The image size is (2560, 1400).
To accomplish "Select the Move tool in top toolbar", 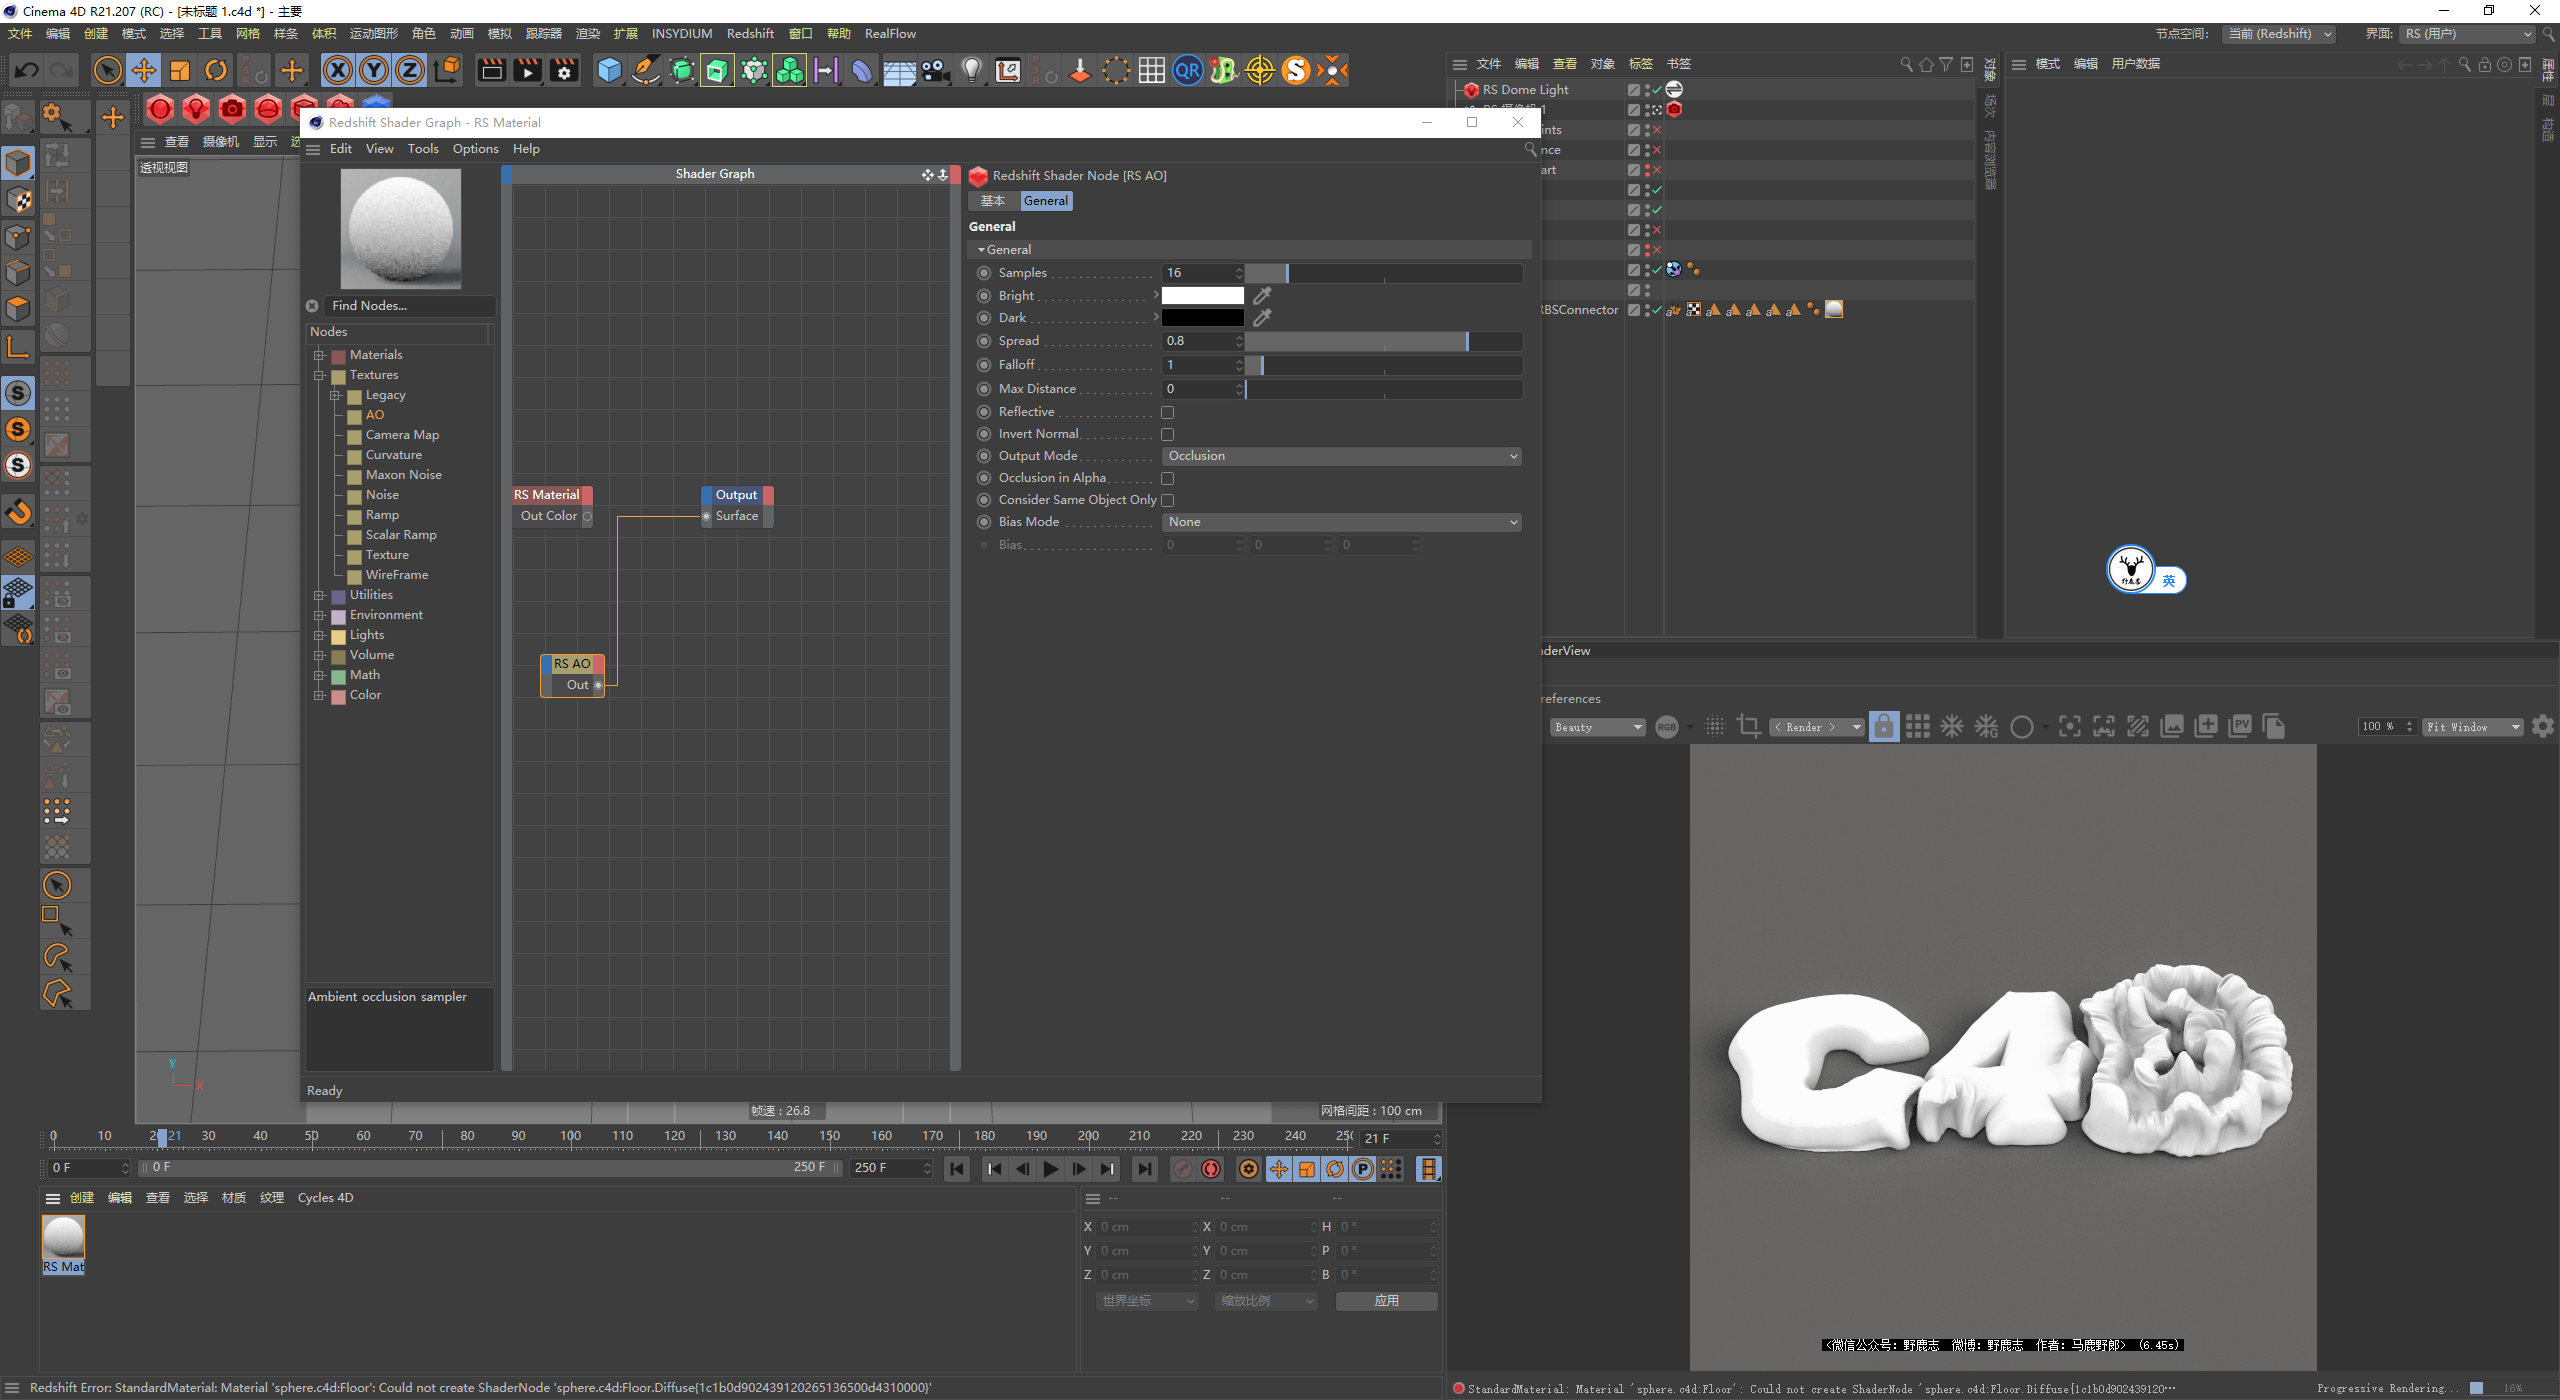I will pyautogui.click(x=144, y=70).
